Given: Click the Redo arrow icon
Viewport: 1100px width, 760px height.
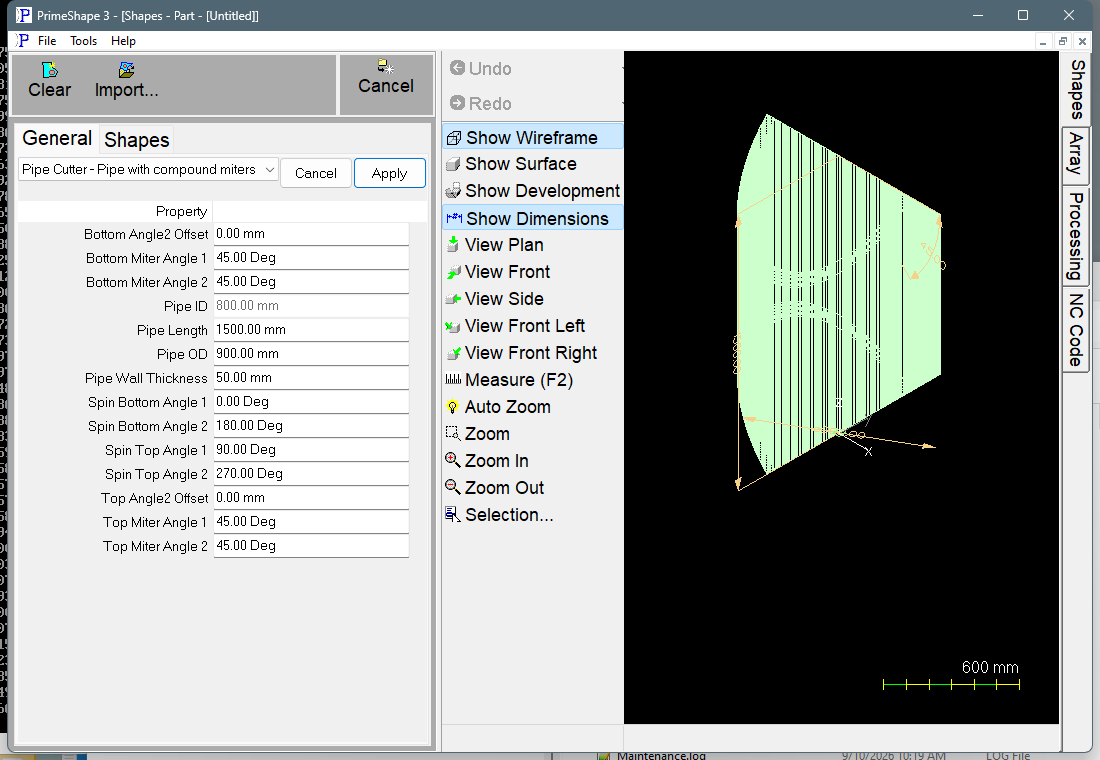Looking at the screenshot, I should click(x=457, y=103).
